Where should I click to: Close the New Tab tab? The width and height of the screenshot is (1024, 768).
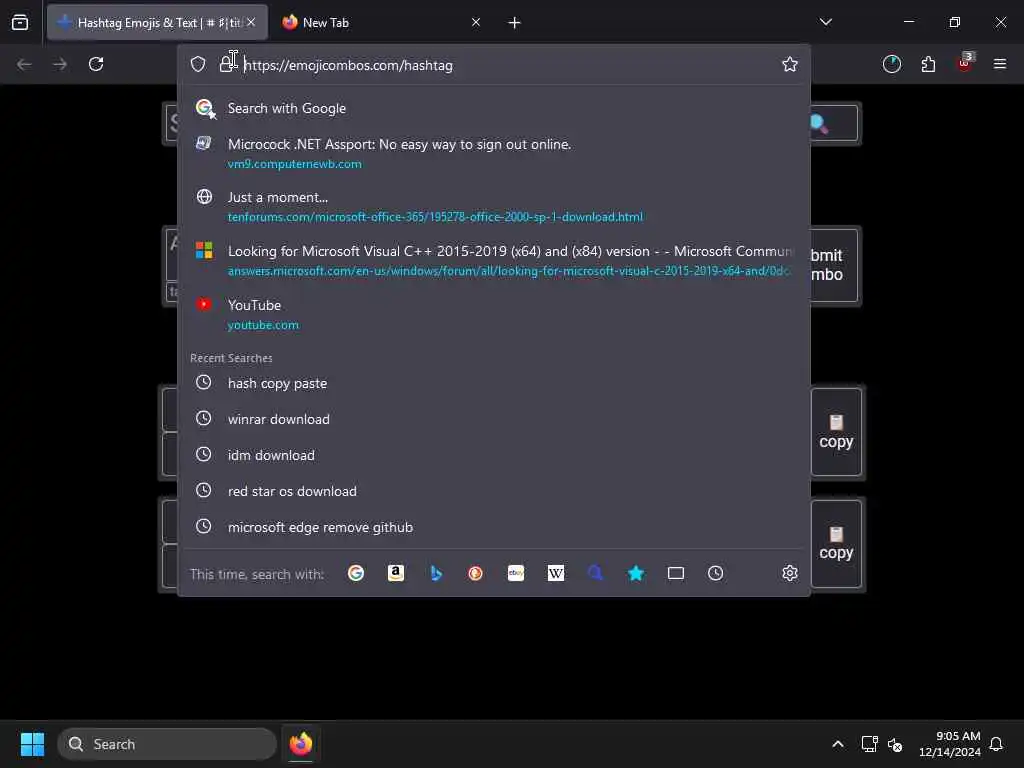tap(475, 22)
